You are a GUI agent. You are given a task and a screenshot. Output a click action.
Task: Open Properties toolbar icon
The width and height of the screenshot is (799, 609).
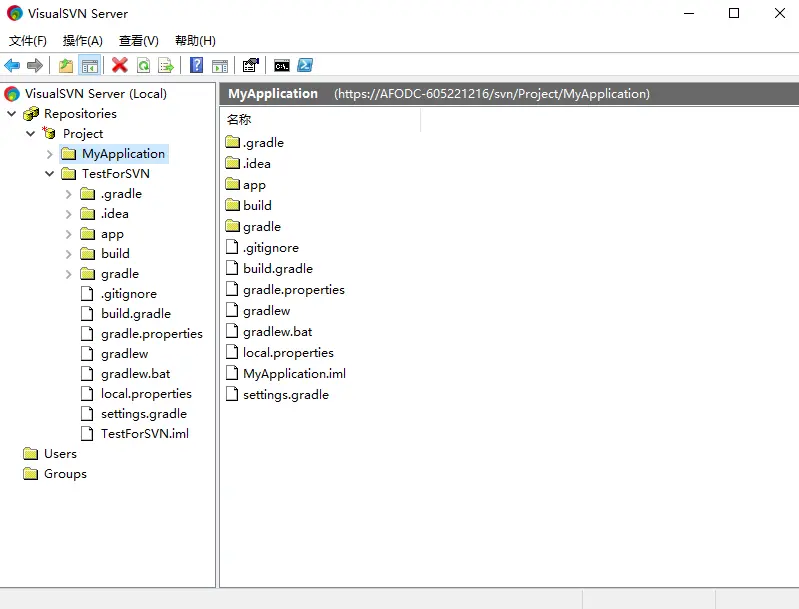pos(251,65)
